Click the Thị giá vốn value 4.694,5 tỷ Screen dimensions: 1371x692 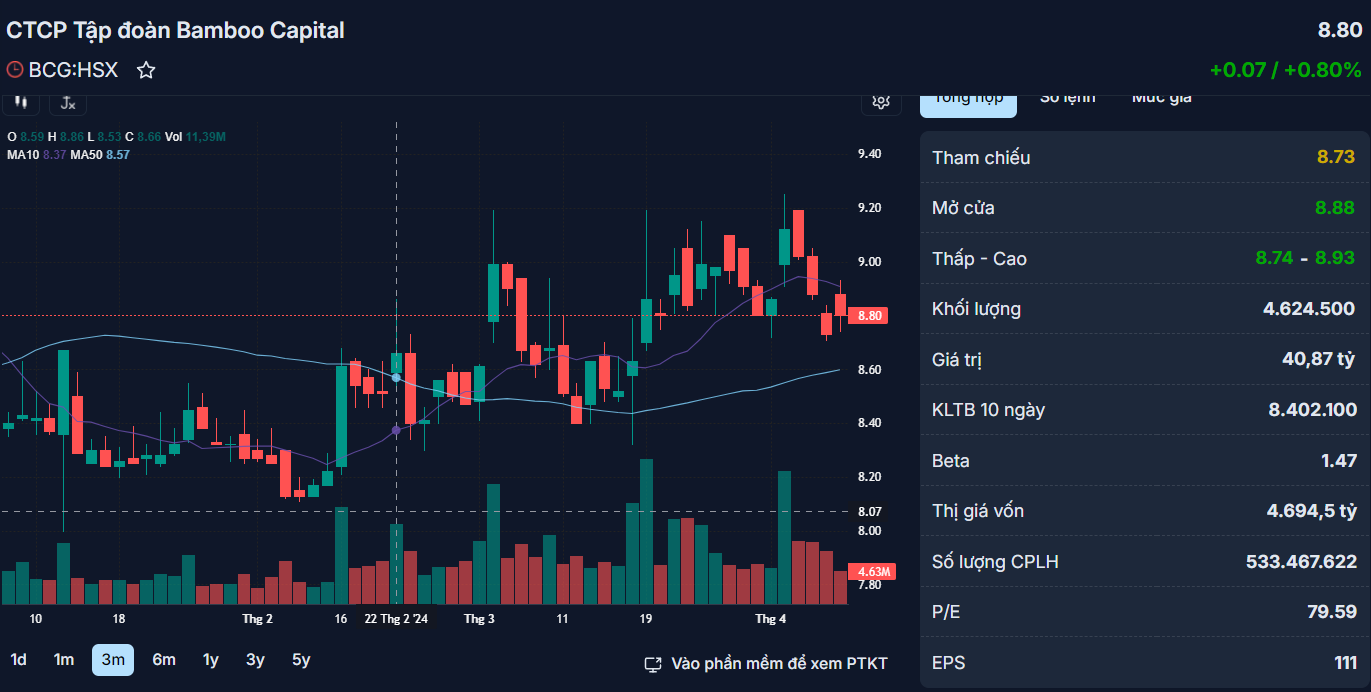click(1312, 511)
